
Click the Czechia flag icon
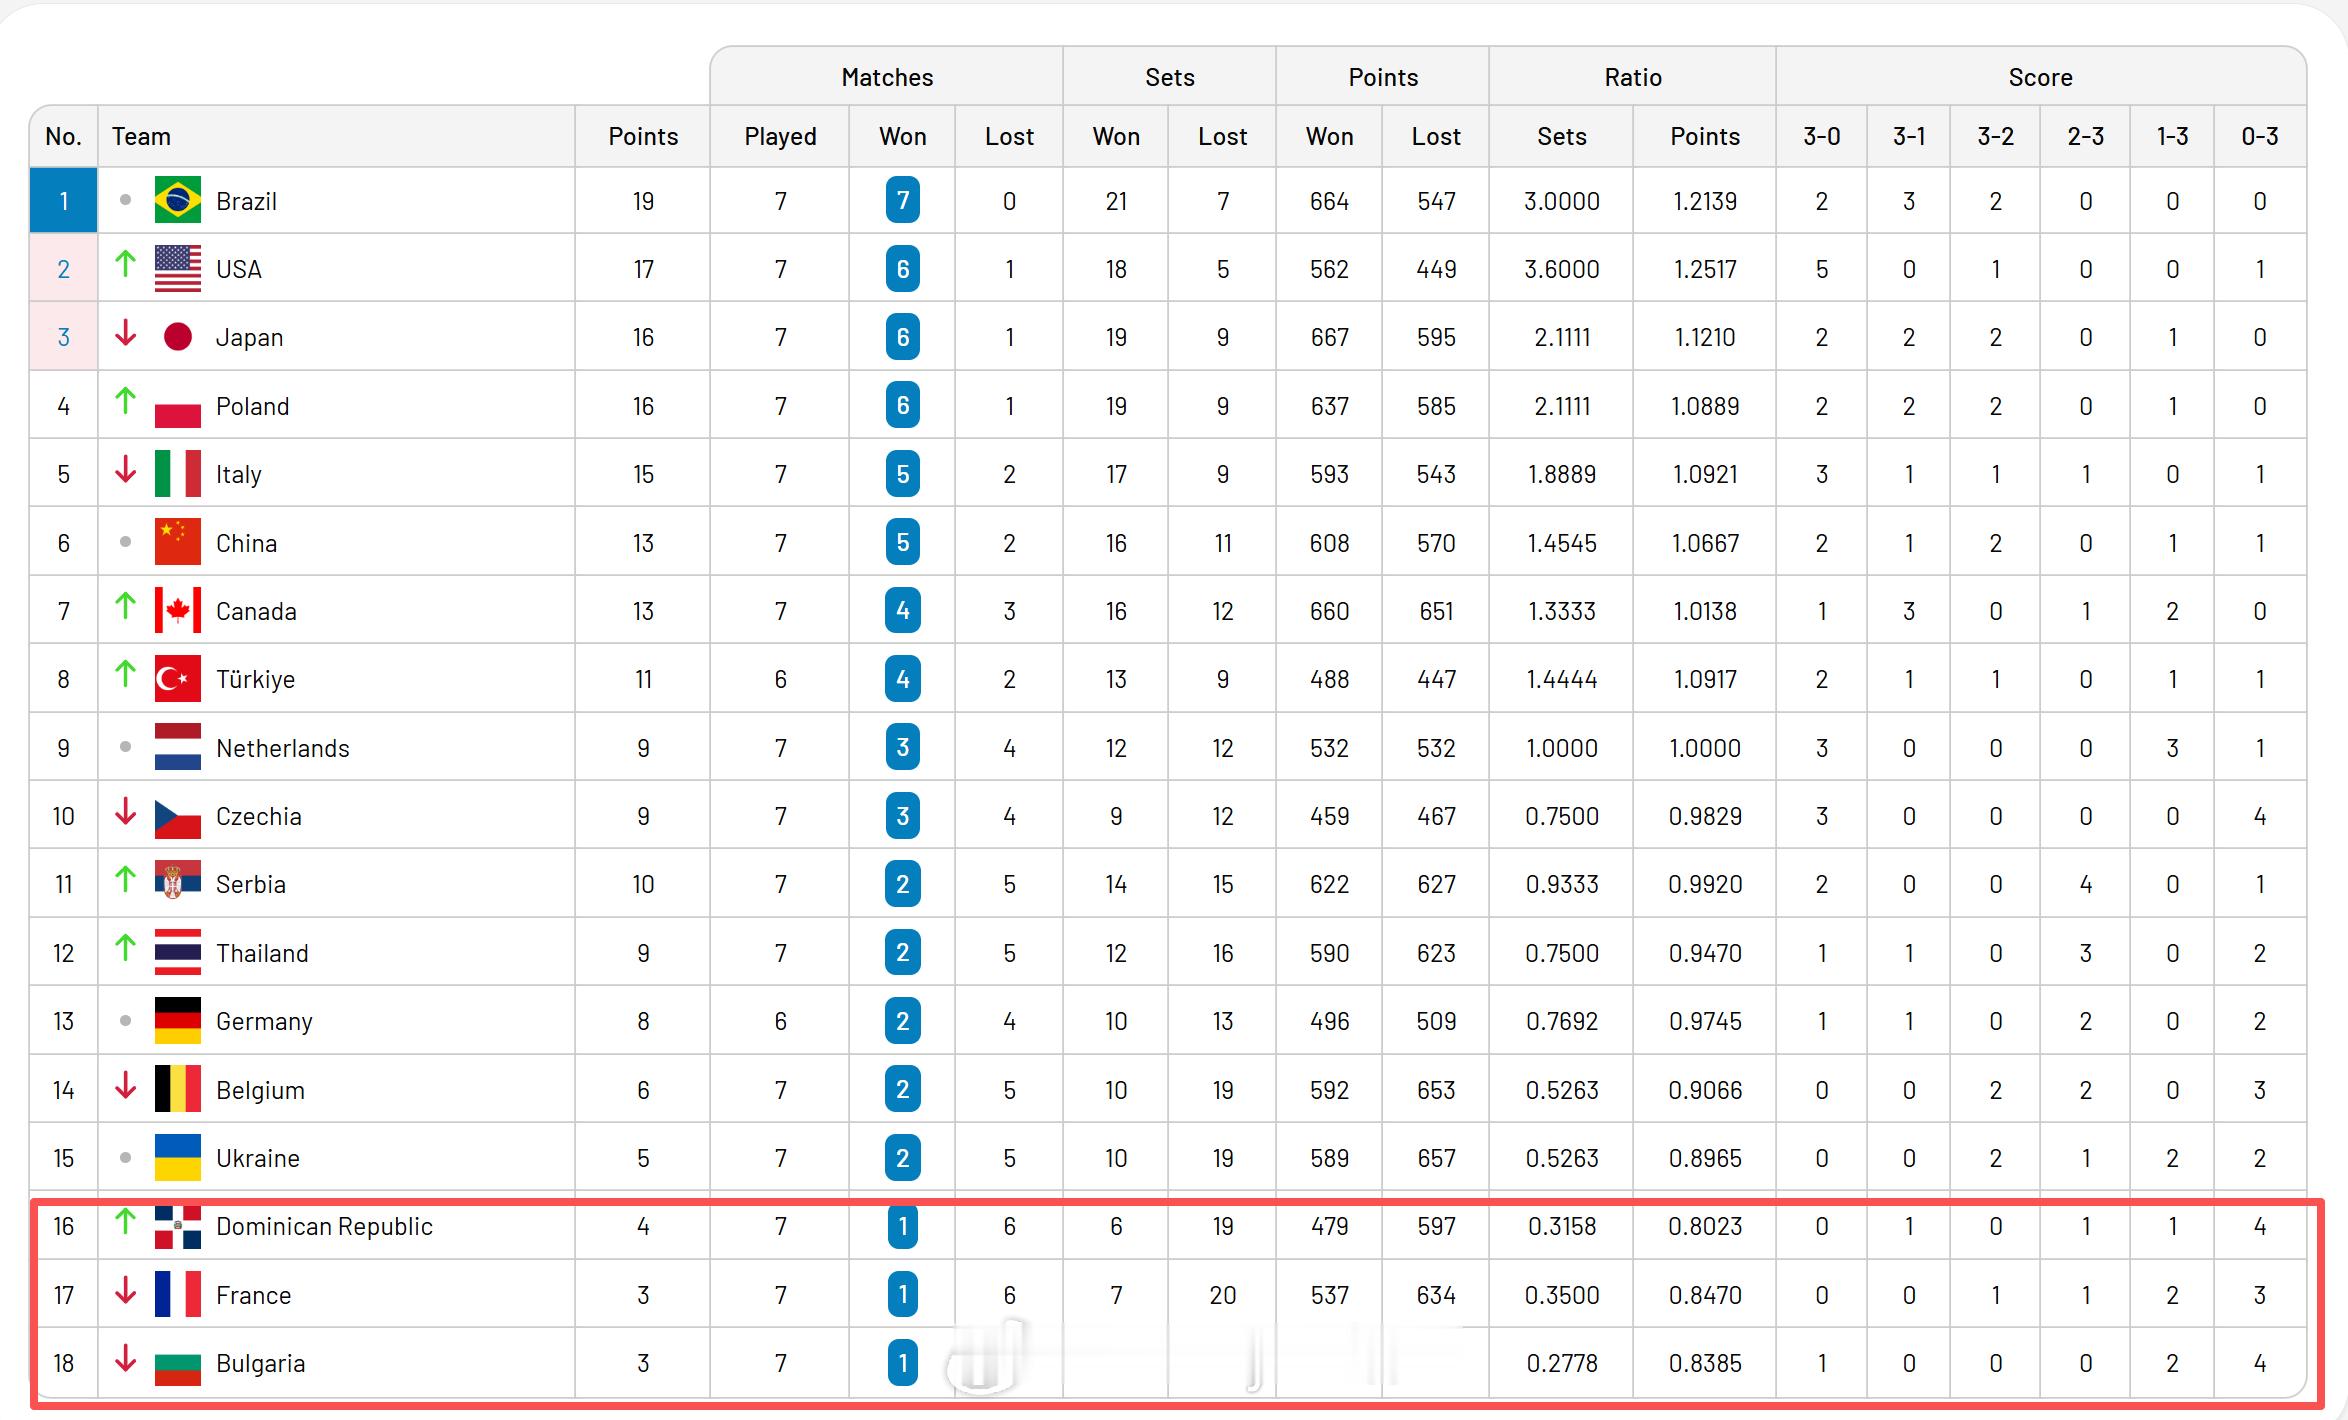[178, 815]
